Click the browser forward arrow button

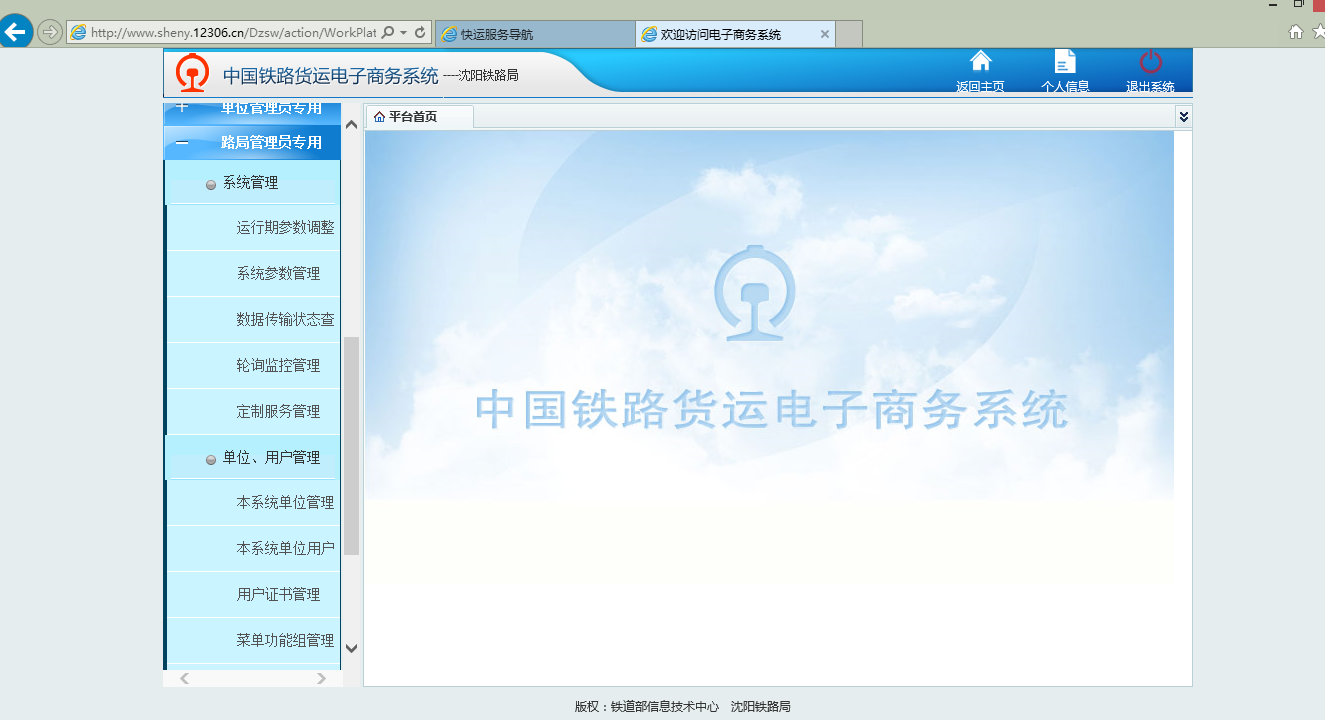click(x=49, y=32)
